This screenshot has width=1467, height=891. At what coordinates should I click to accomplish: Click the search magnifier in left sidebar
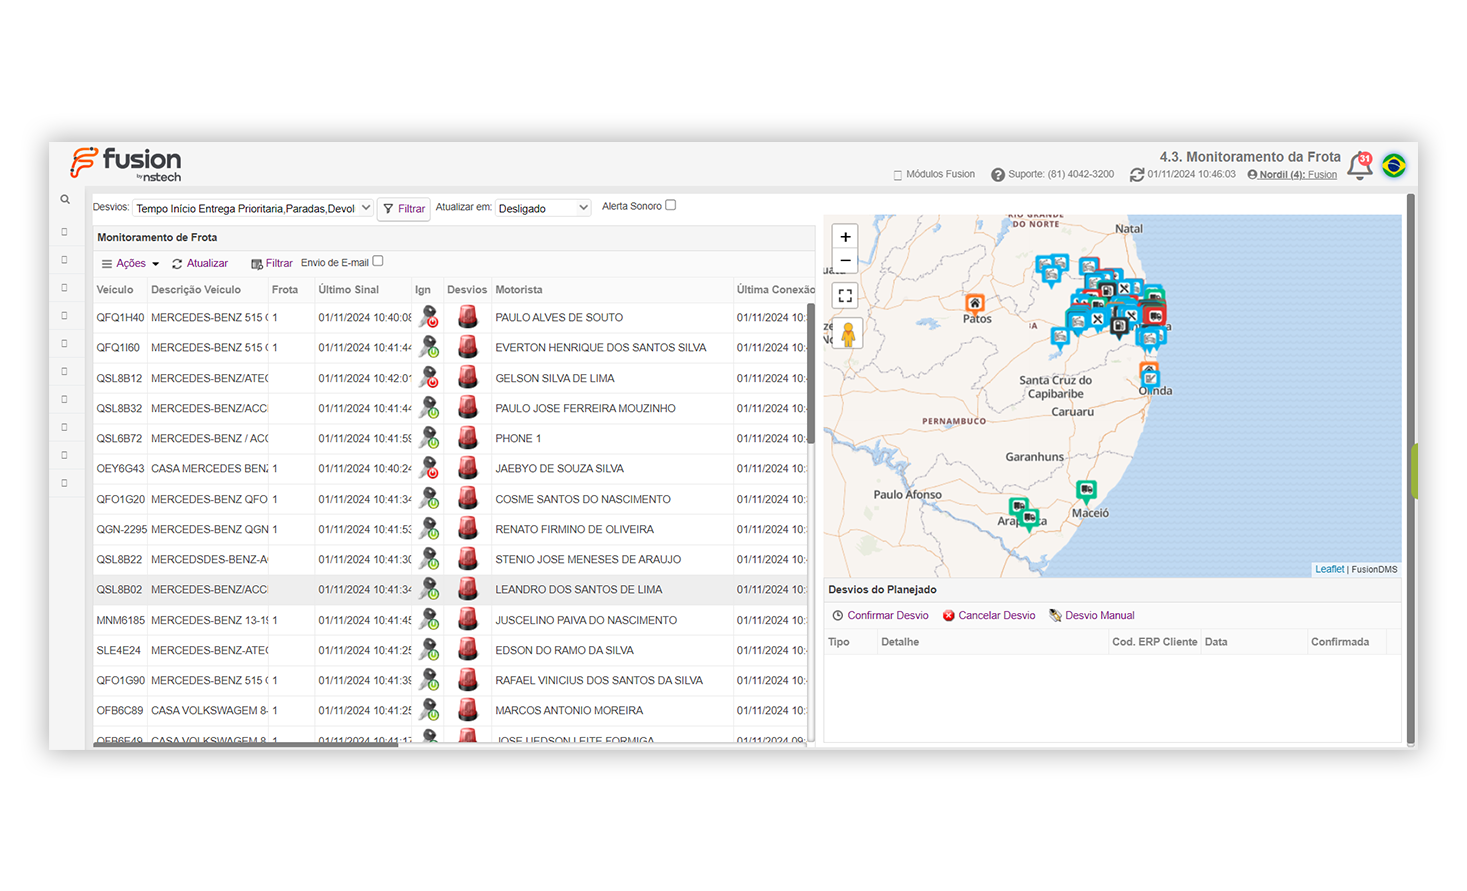[65, 200]
